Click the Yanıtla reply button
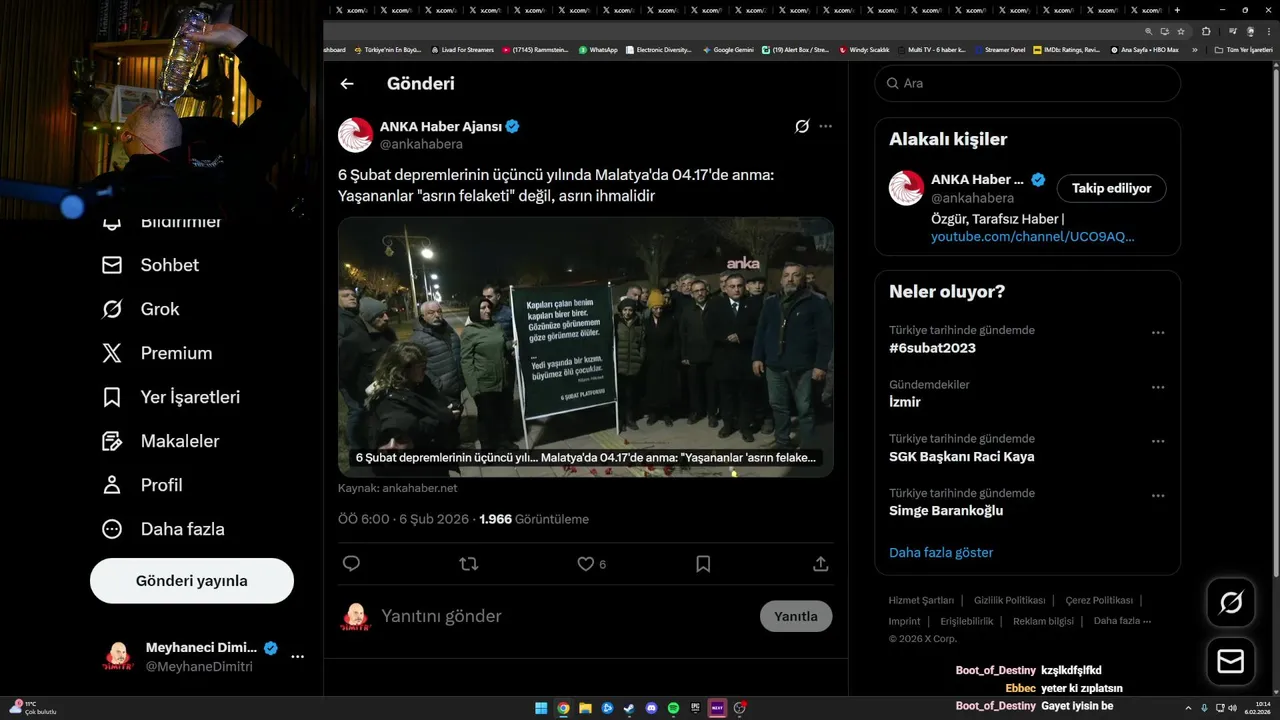Viewport: 1280px width, 720px height. click(796, 616)
